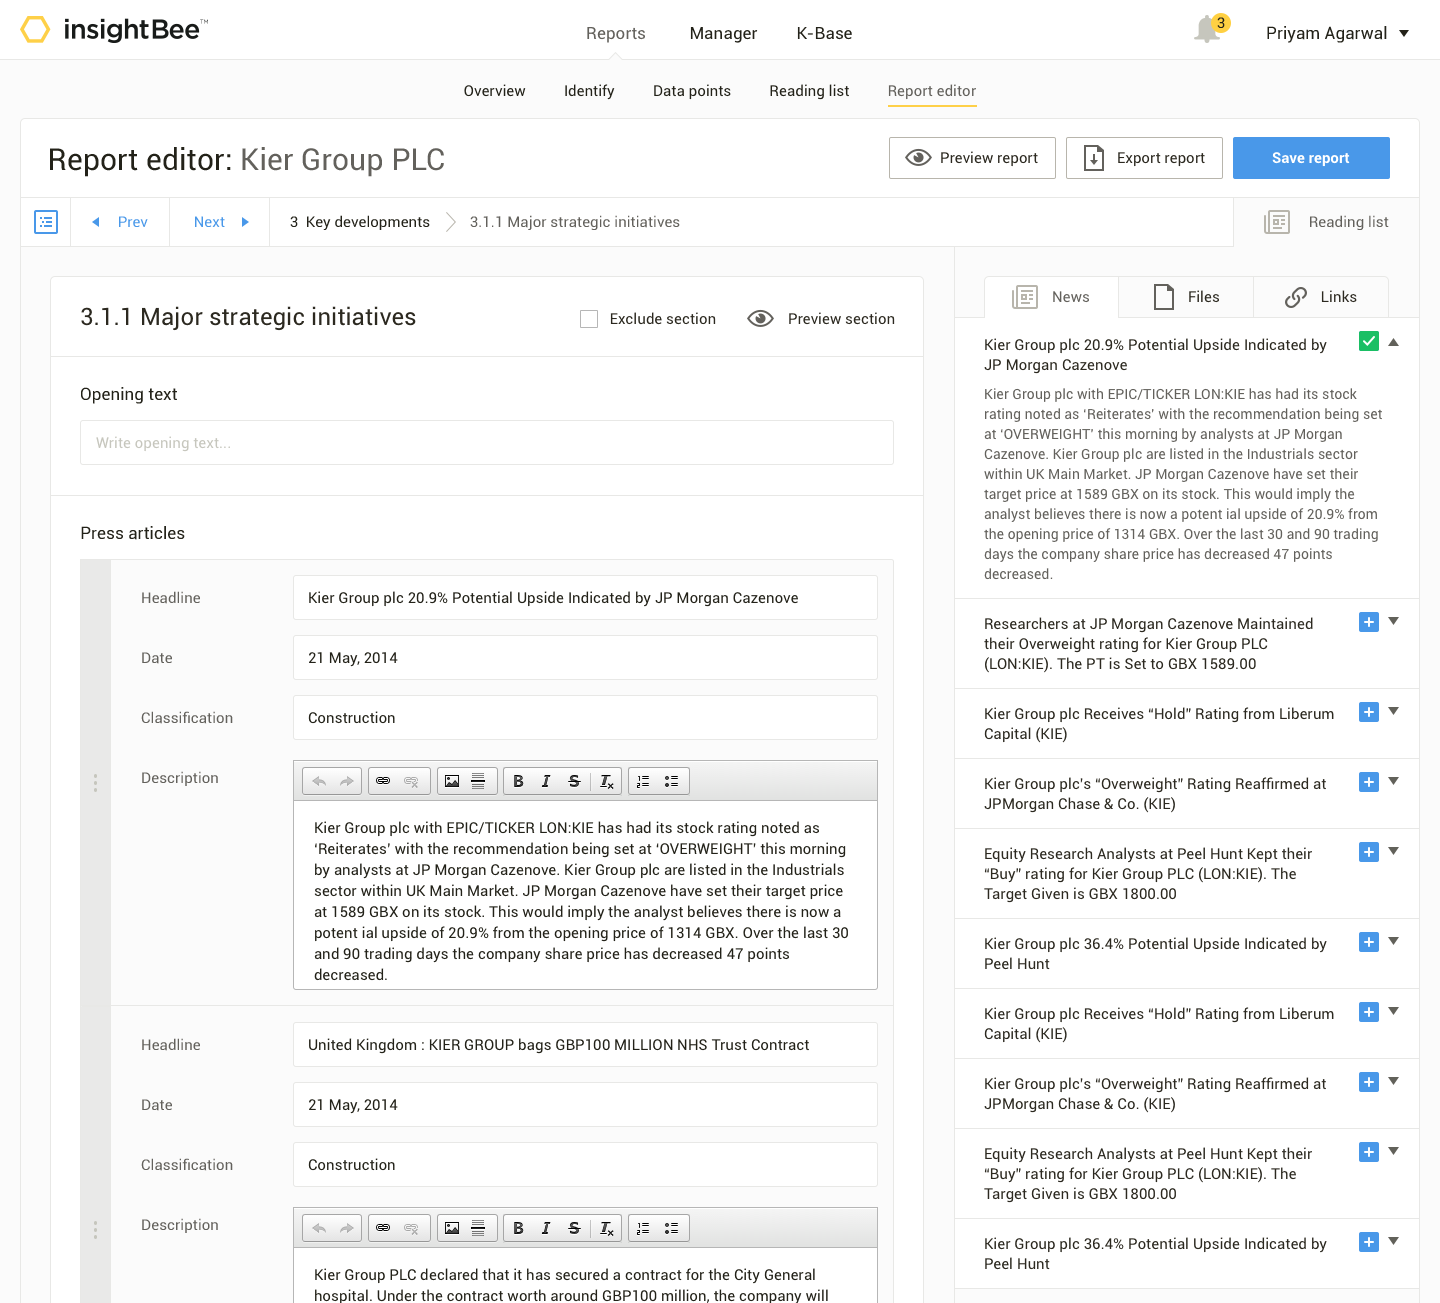
Task: Switch to the Overview tab
Action: [x=494, y=91]
